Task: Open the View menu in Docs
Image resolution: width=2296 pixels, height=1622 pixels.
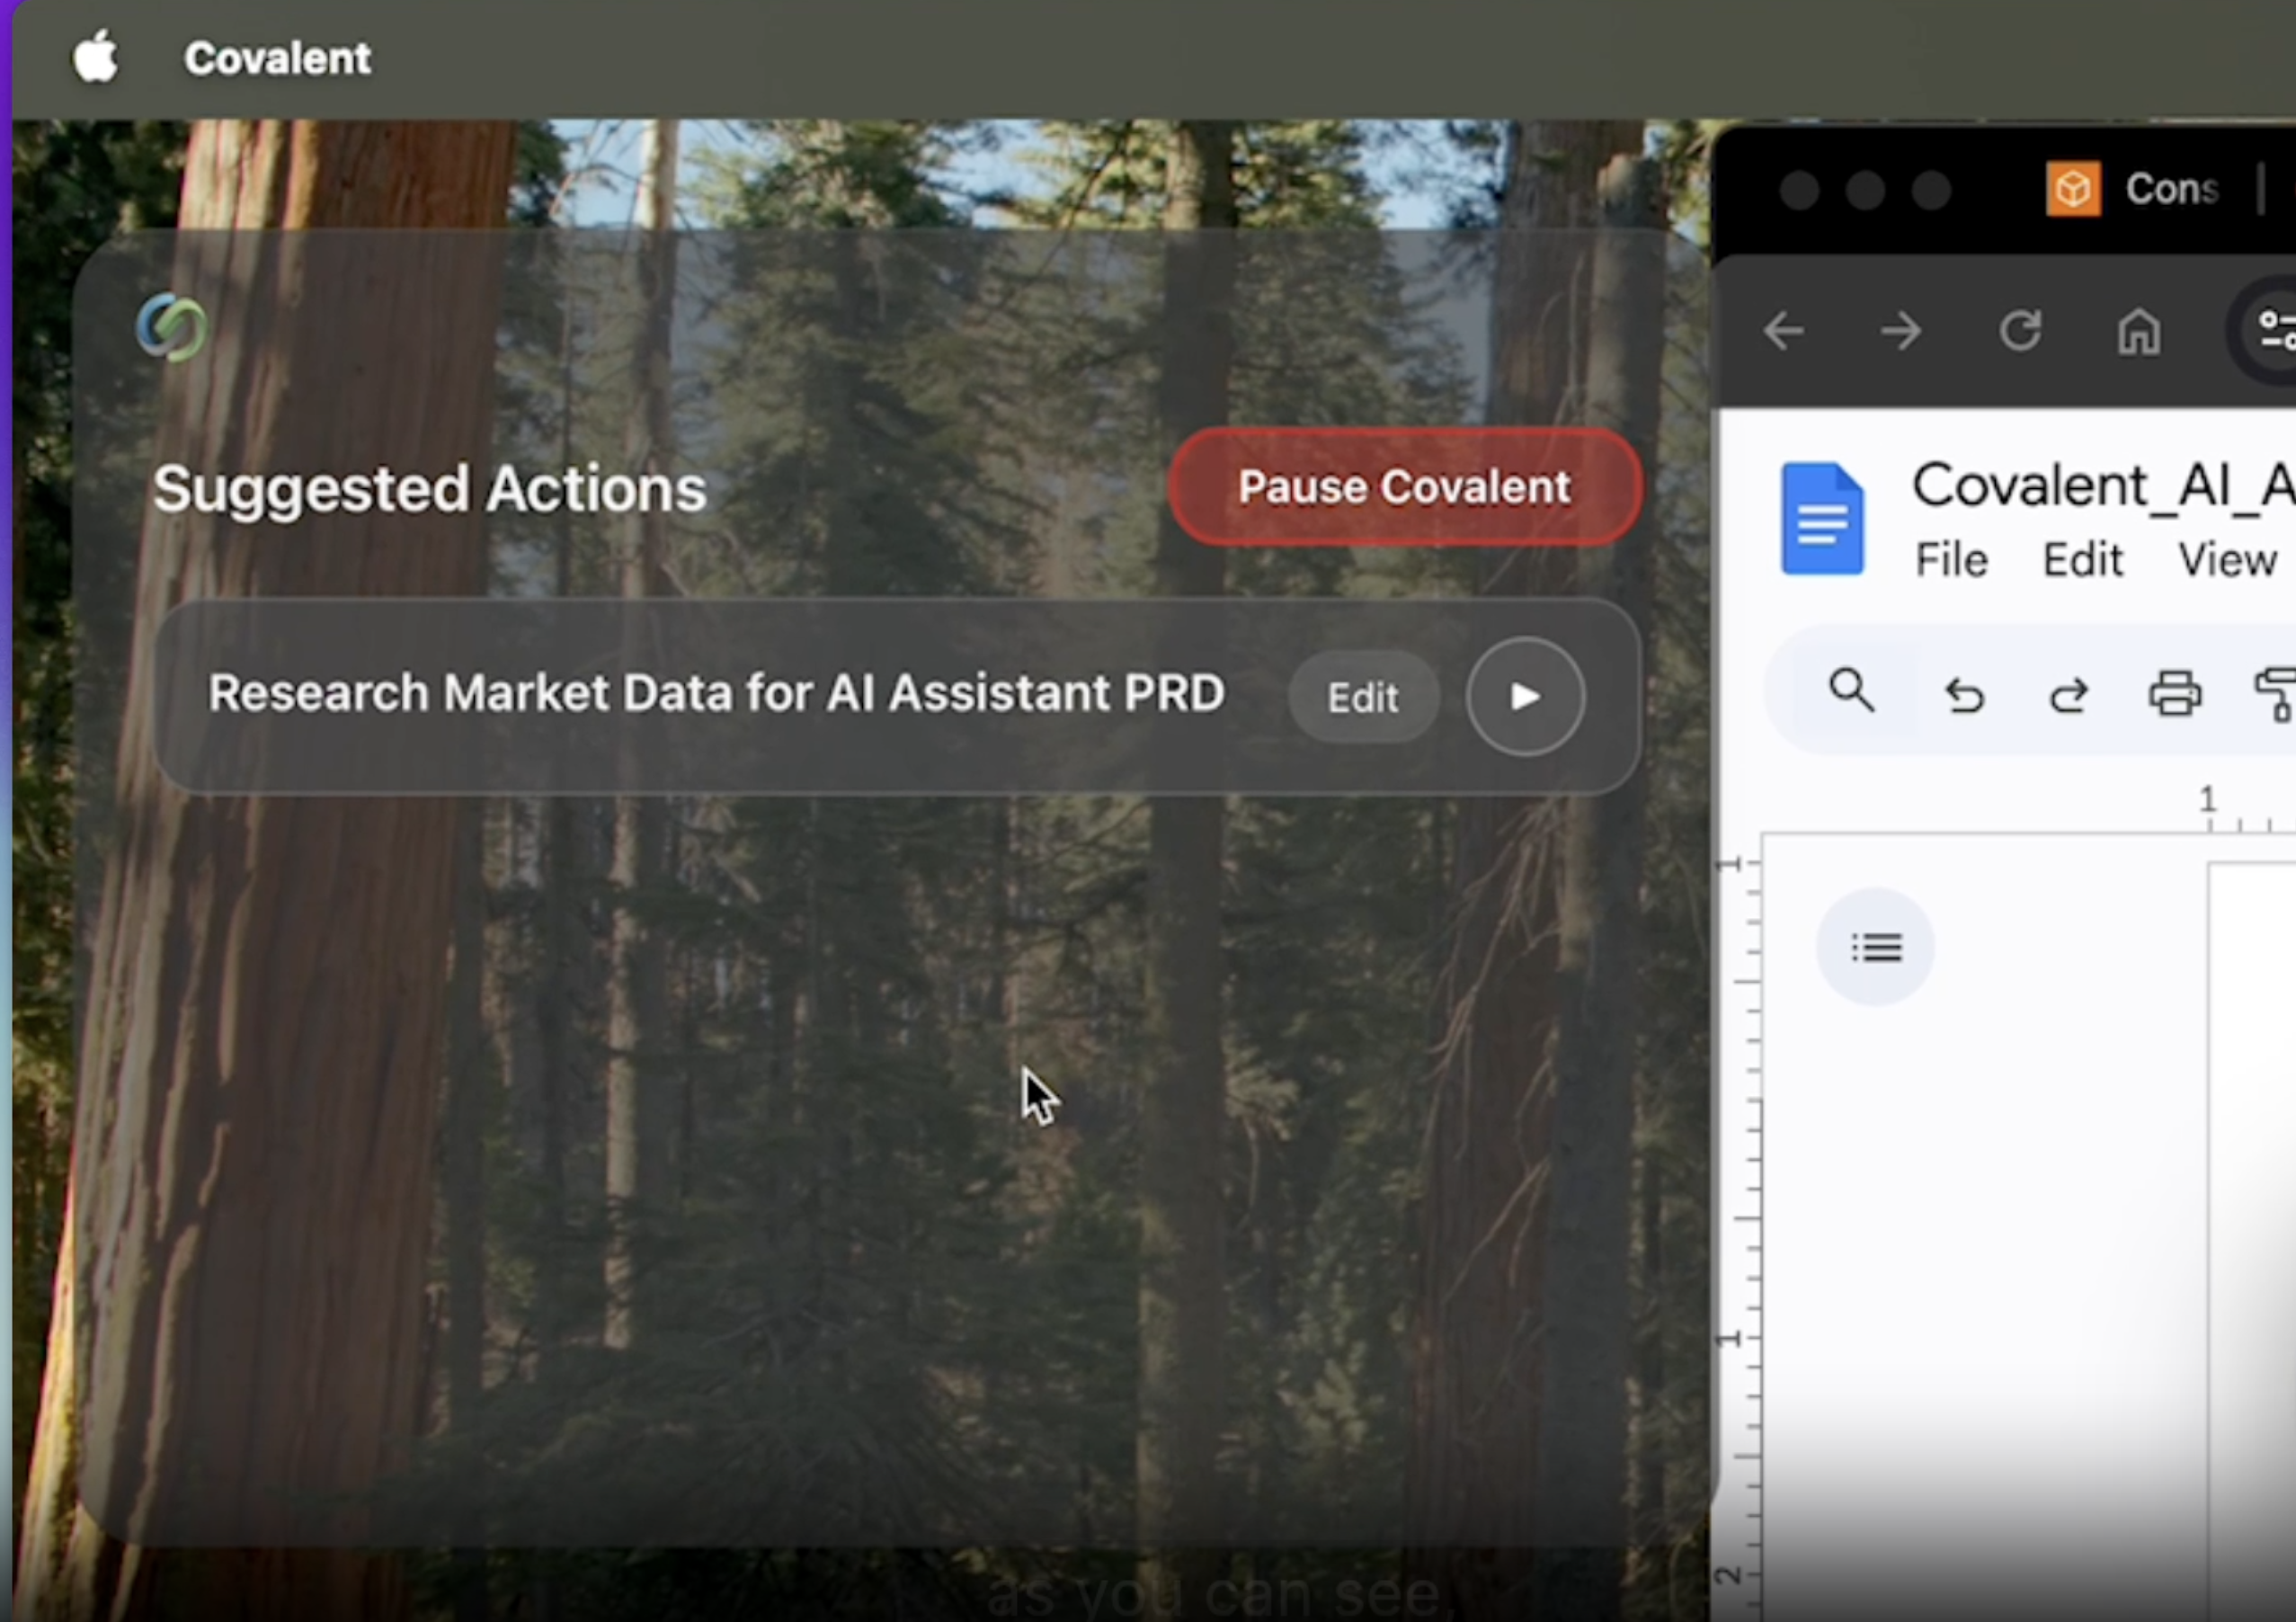Action: tap(2227, 560)
